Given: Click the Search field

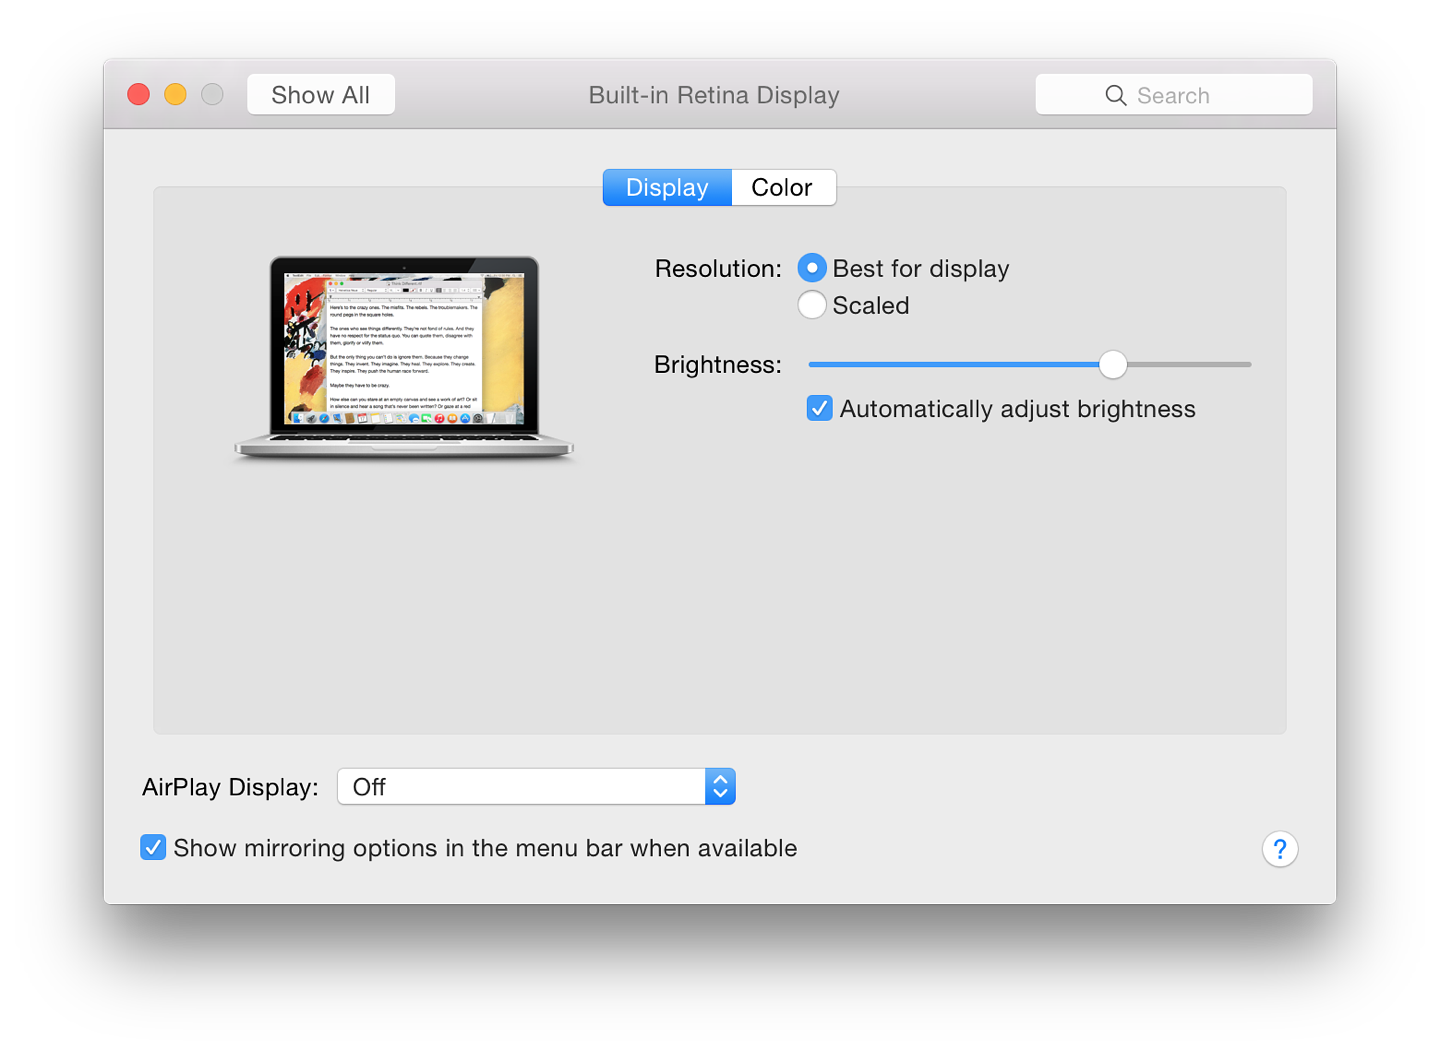Looking at the screenshot, I should pos(1174,95).
